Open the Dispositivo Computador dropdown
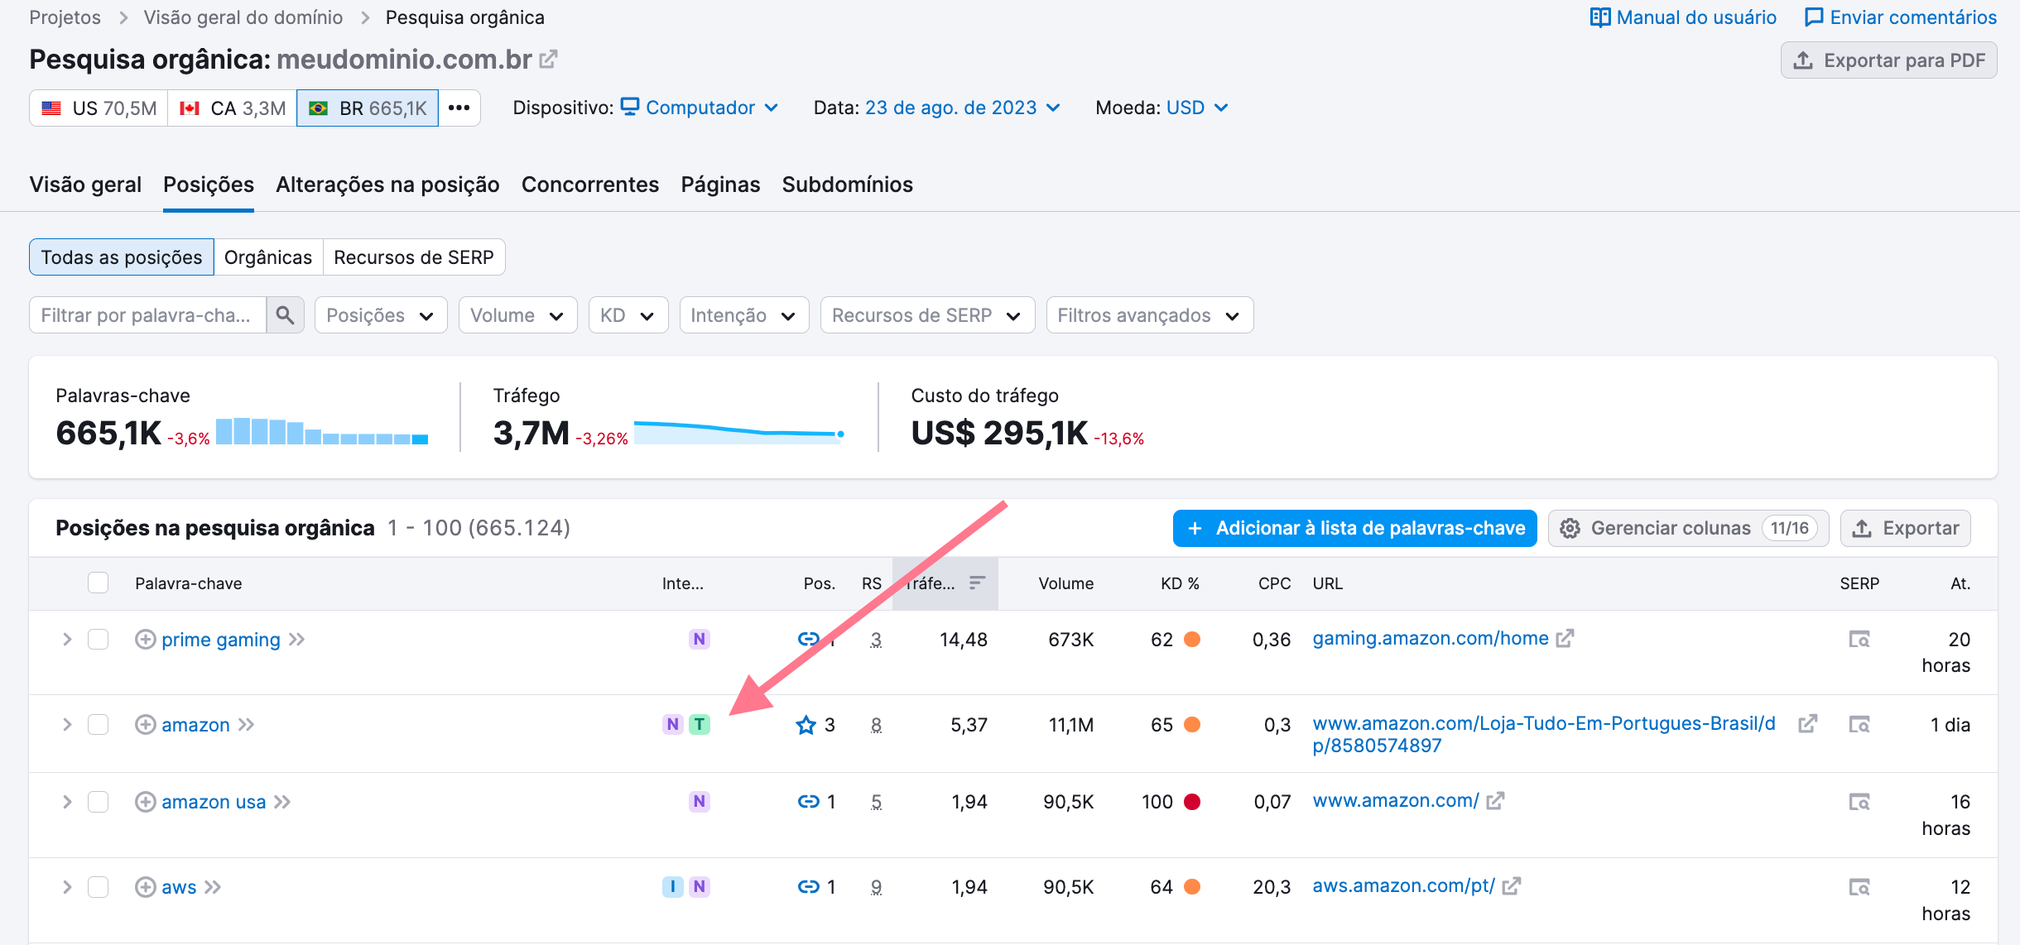Viewport: 2020px width, 945px height. pyautogui.click(x=699, y=107)
